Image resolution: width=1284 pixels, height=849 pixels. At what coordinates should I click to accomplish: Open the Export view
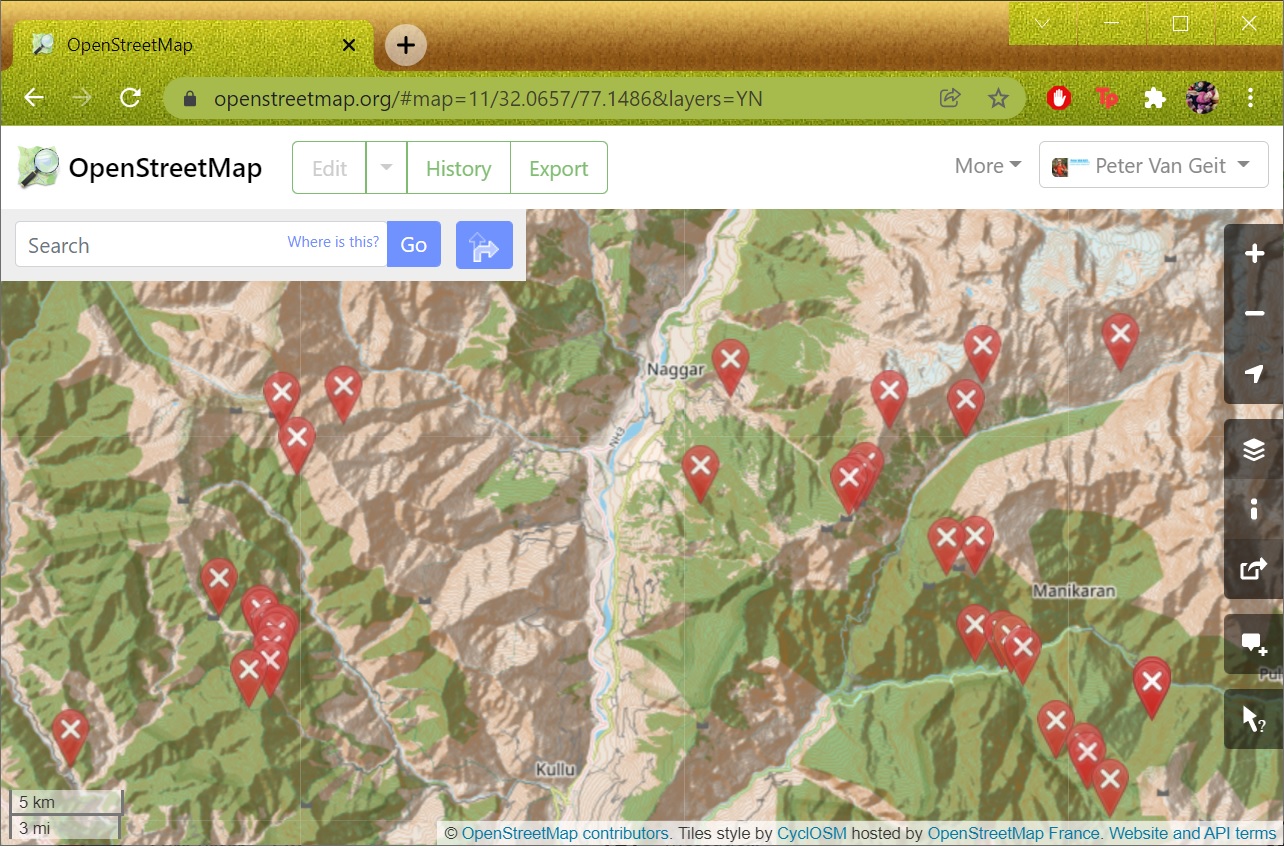[559, 168]
